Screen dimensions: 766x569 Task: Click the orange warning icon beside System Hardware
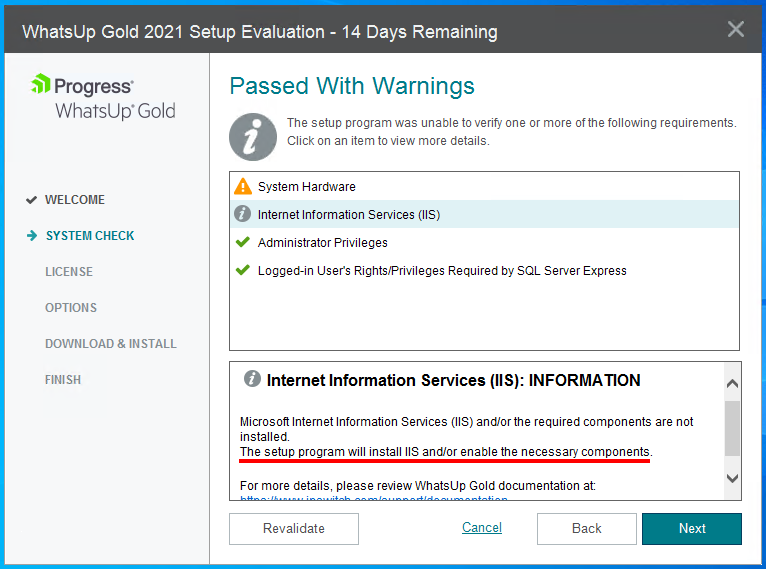(x=243, y=187)
